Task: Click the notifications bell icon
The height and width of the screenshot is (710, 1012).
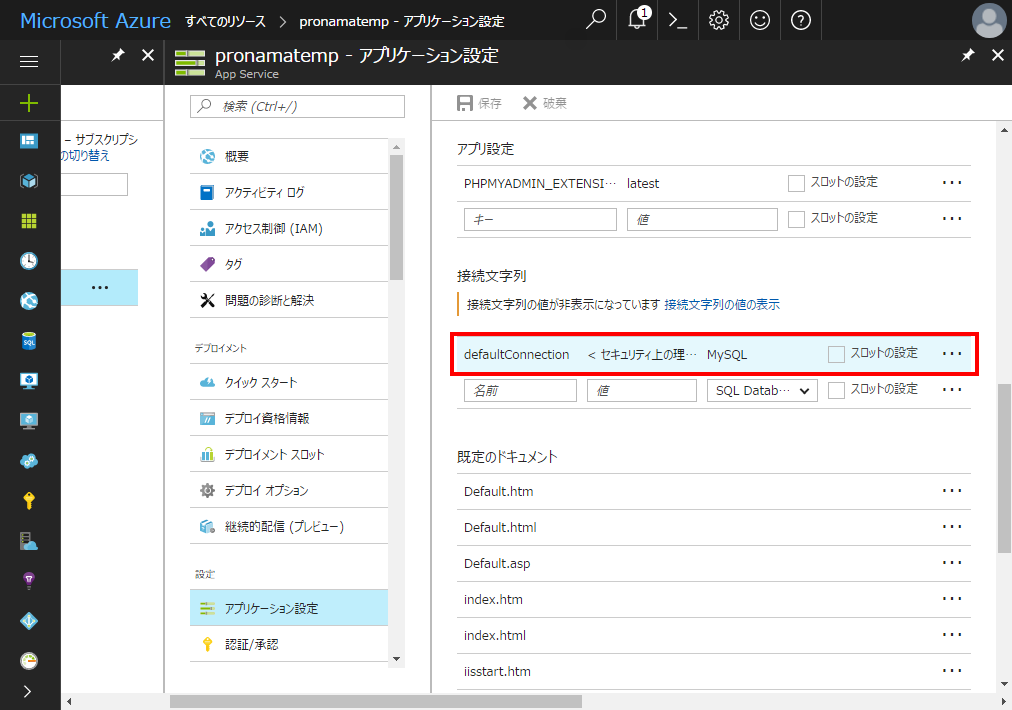Action: pos(637,20)
